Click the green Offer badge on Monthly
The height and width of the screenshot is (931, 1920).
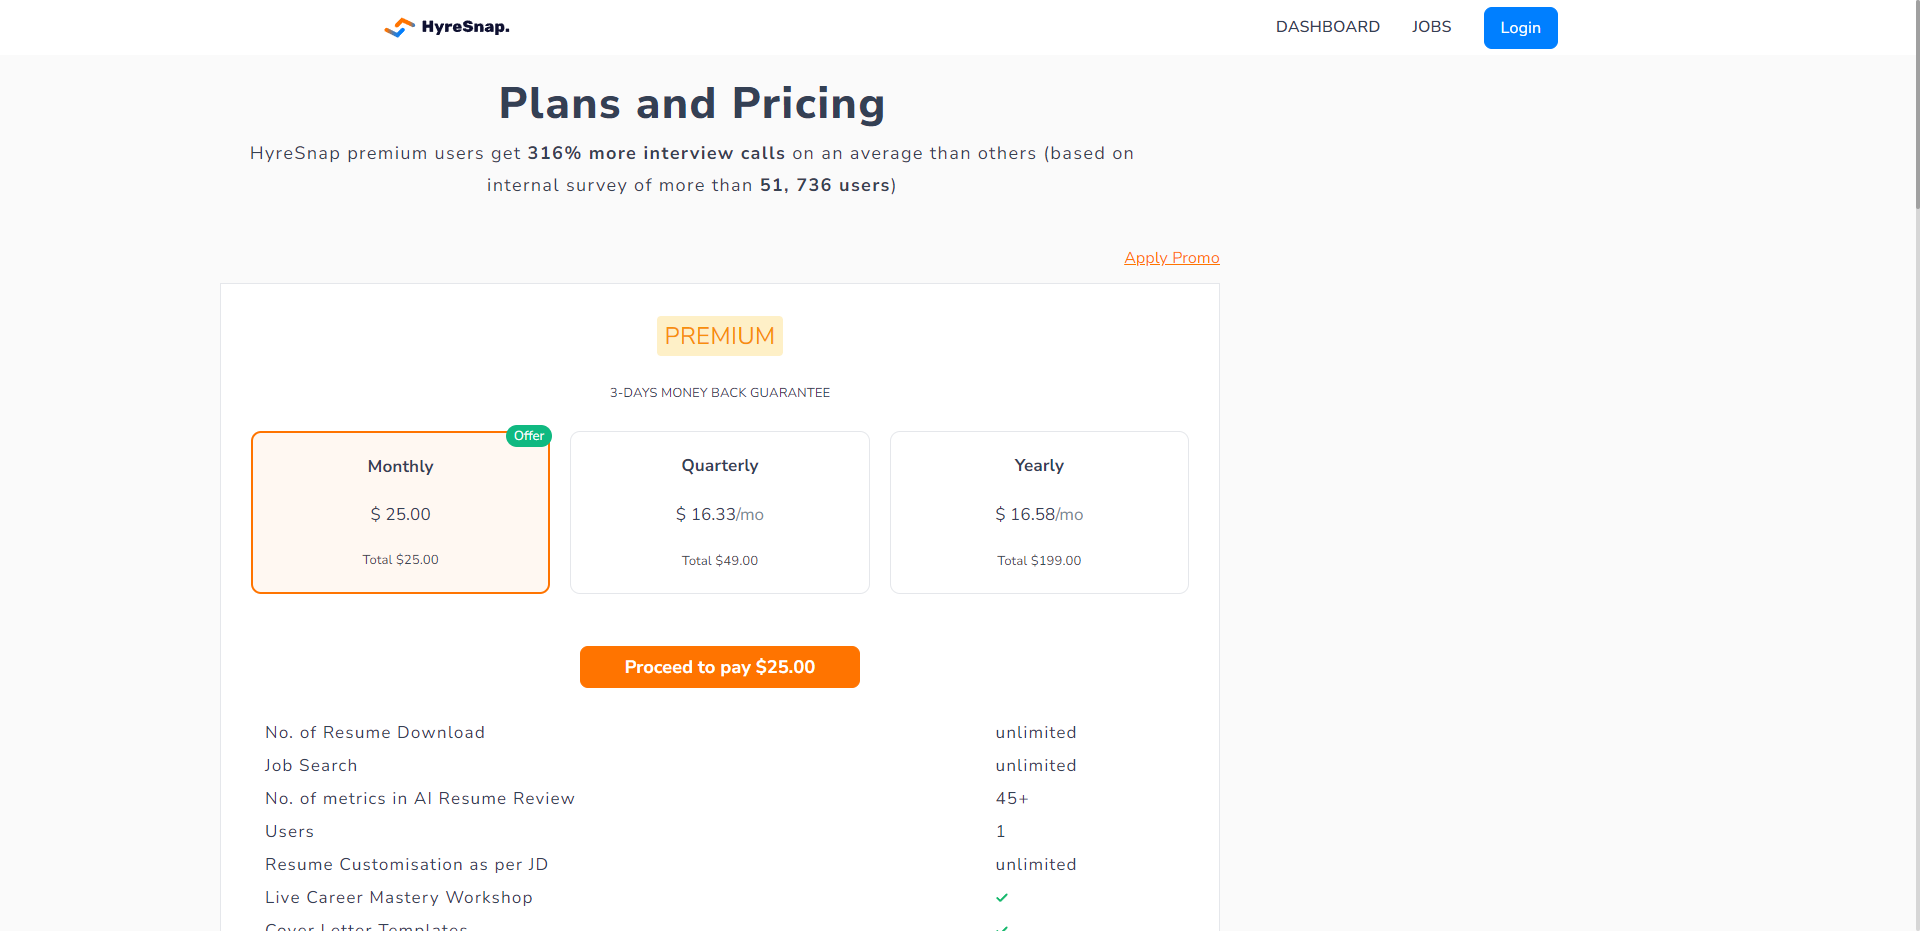click(x=529, y=436)
